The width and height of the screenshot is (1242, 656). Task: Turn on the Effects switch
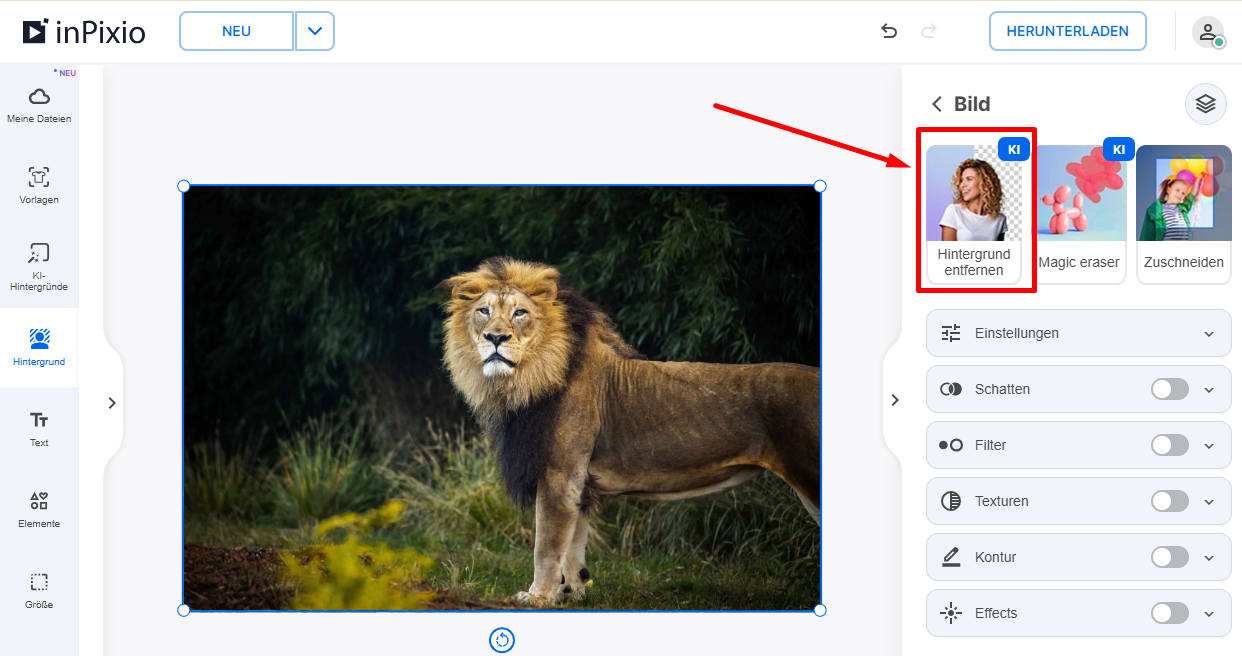1170,613
